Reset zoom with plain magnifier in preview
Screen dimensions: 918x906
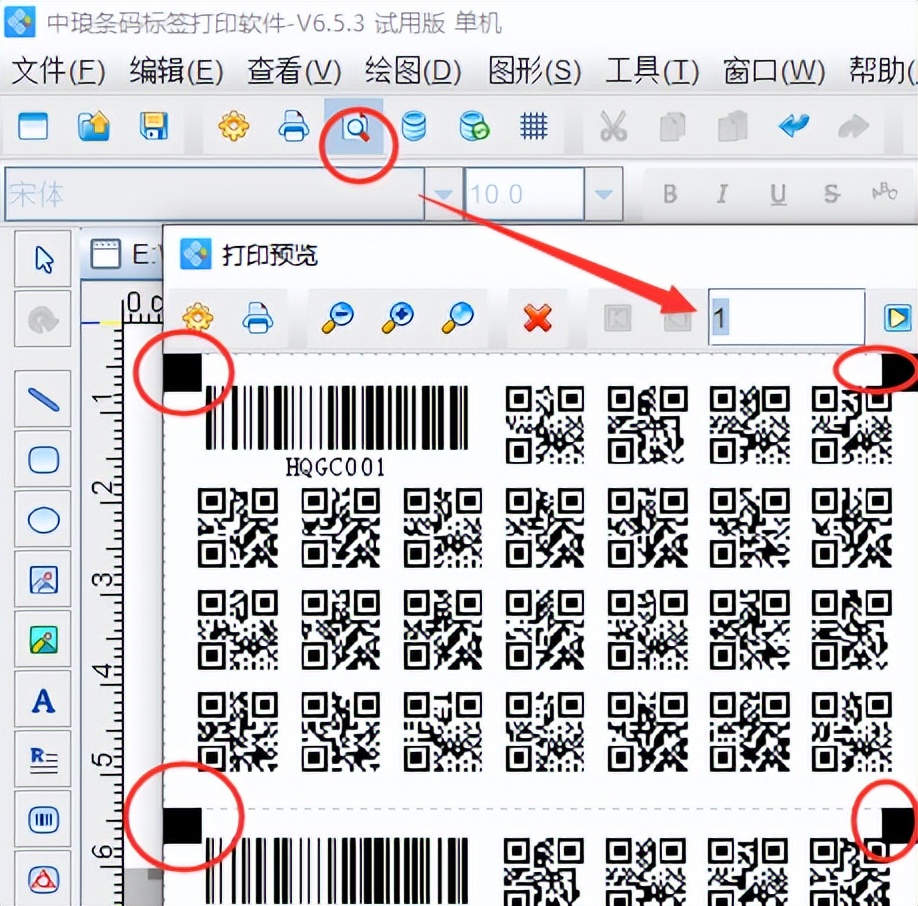(x=458, y=318)
